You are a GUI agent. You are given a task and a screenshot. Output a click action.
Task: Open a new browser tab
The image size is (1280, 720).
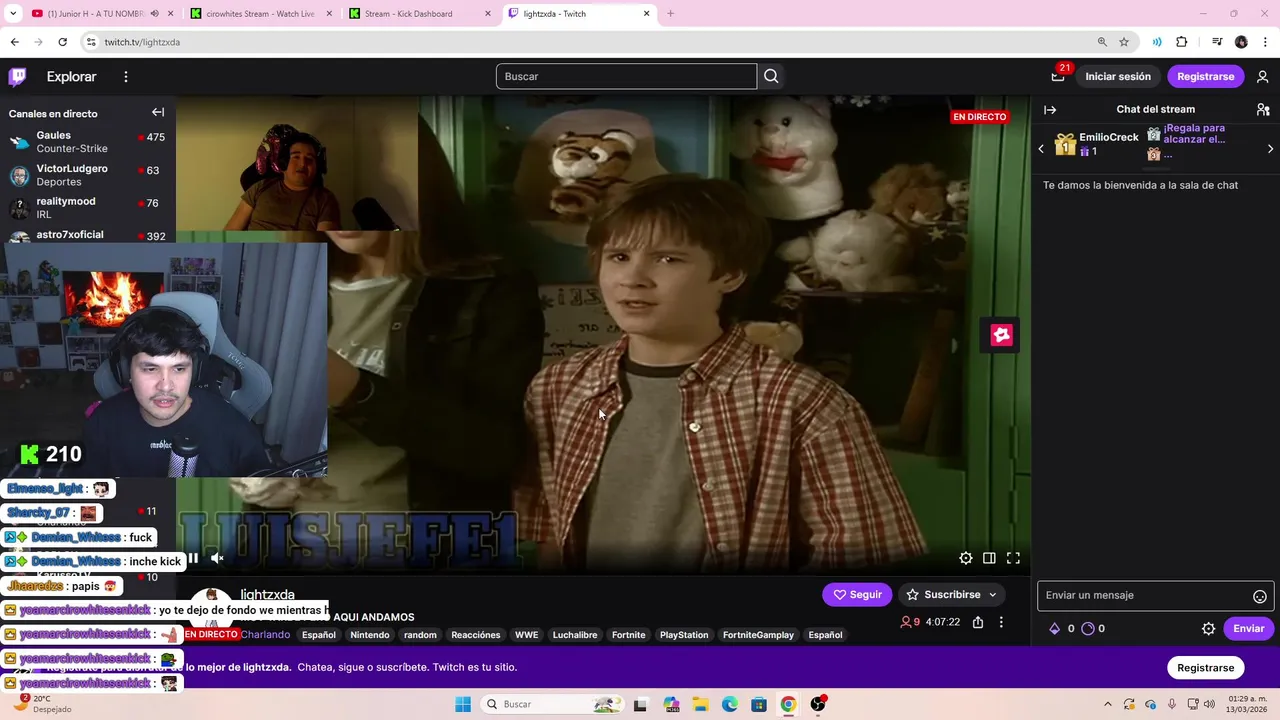[x=670, y=14]
